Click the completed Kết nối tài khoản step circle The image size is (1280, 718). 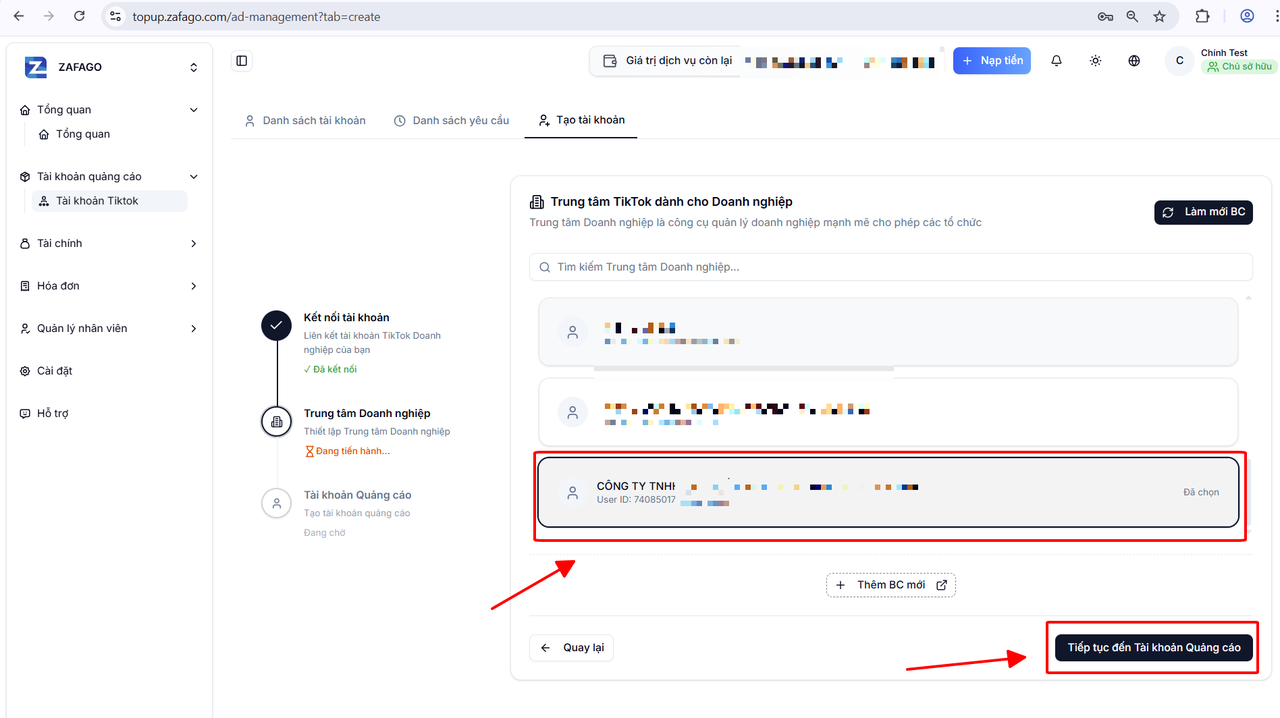(x=276, y=326)
